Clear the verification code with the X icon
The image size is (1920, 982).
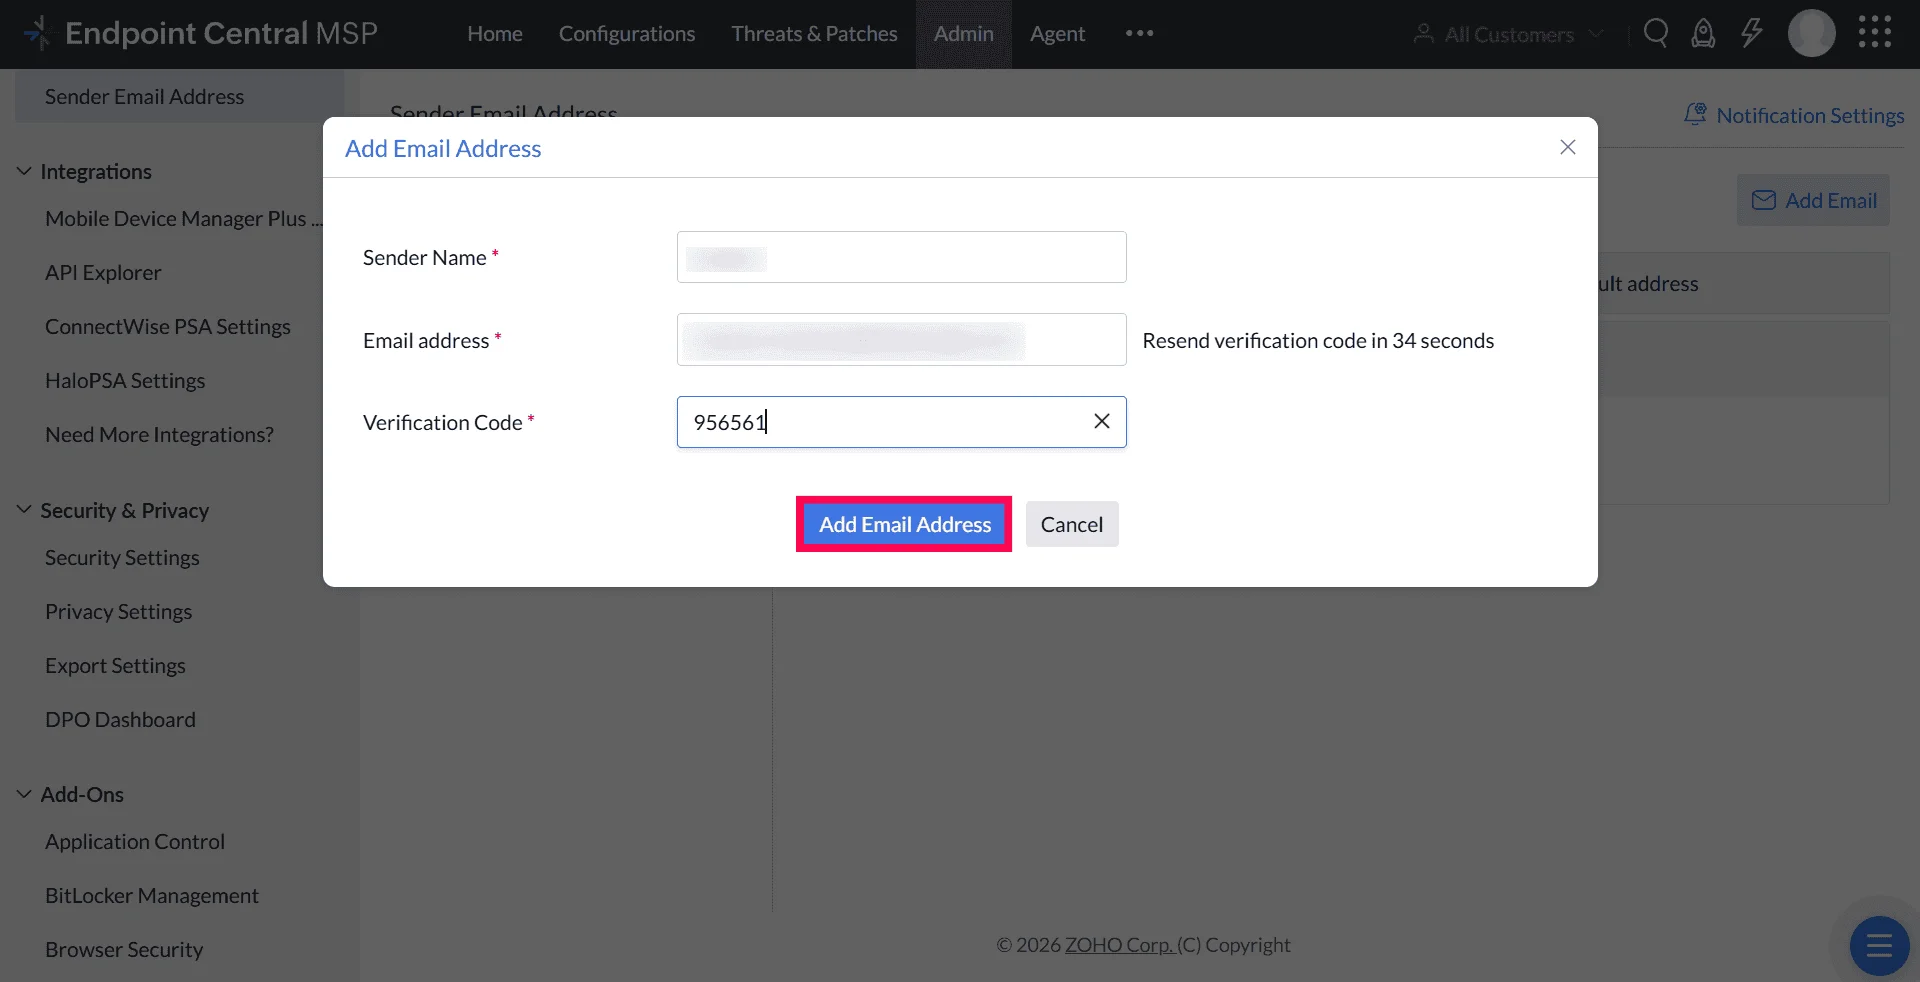pyautogui.click(x=1101, y=421)
